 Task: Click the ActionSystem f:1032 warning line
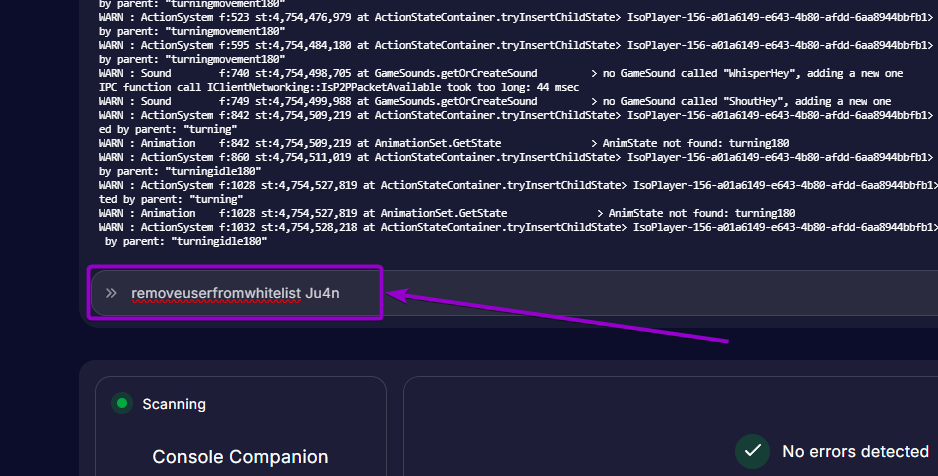(518, 227)
